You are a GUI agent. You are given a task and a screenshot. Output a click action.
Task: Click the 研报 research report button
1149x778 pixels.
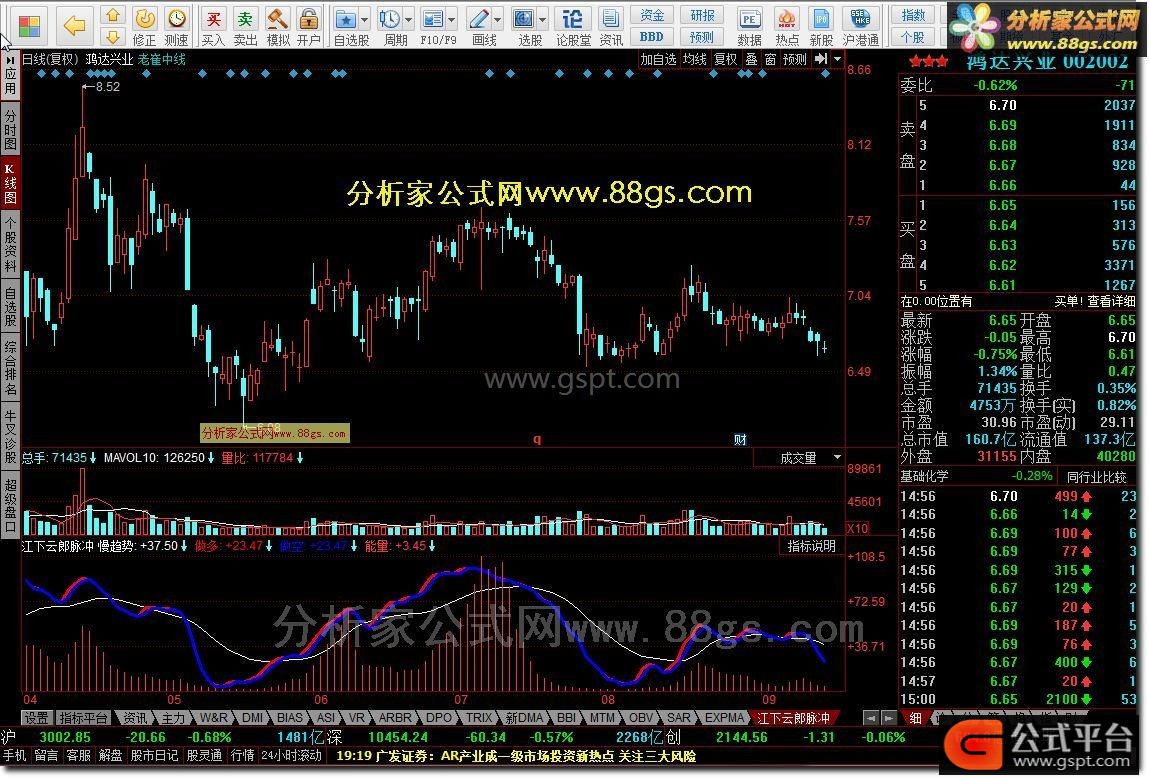pyautogui.click(x=702, y=15)
